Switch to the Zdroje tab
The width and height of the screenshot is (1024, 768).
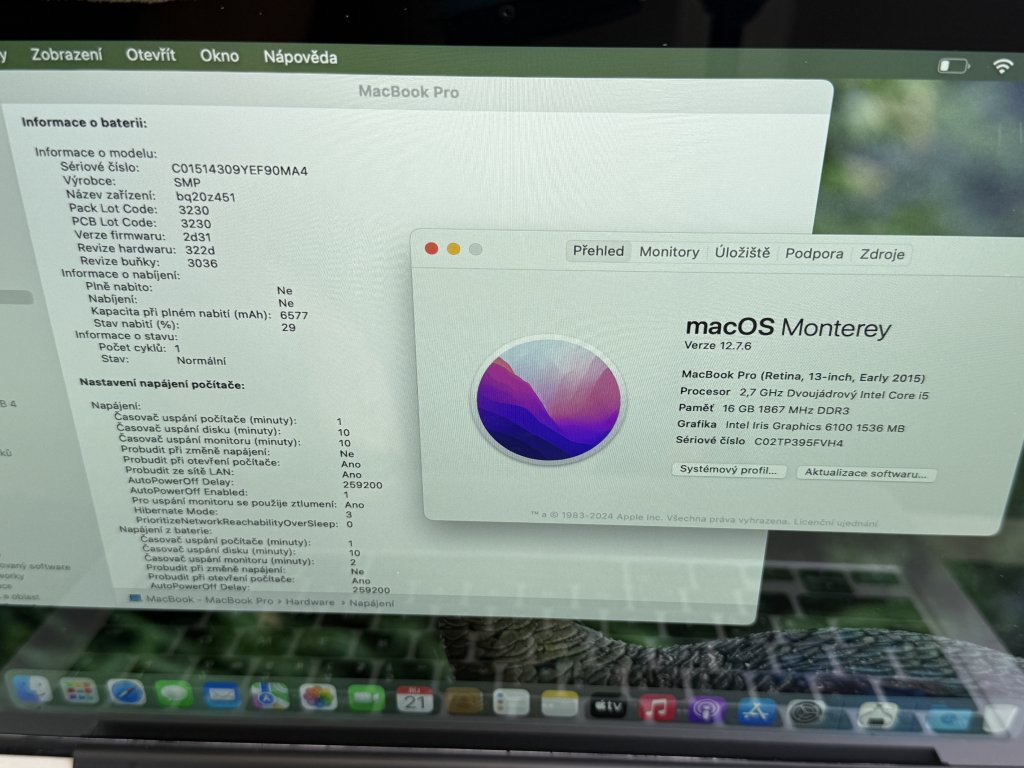[x=882, y=254]
